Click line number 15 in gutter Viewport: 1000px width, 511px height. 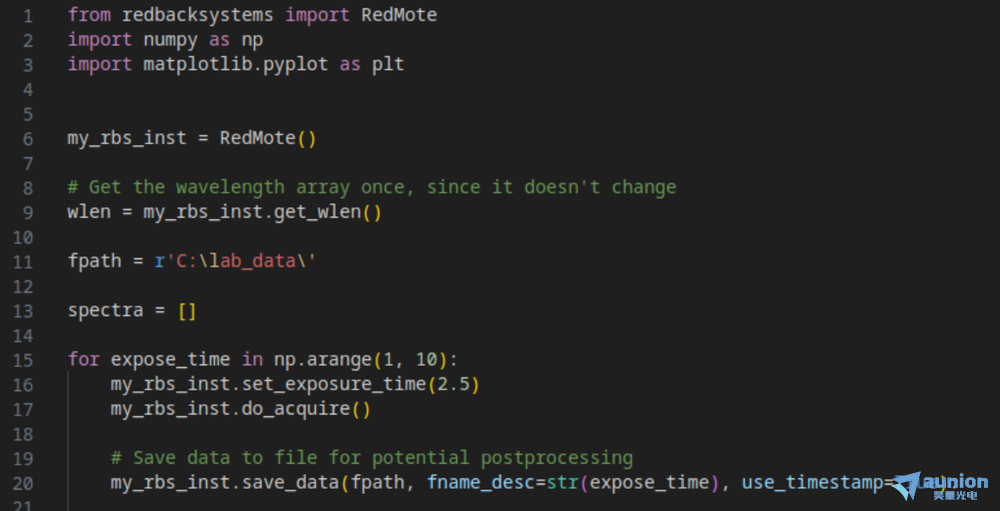tap(22, 360)
